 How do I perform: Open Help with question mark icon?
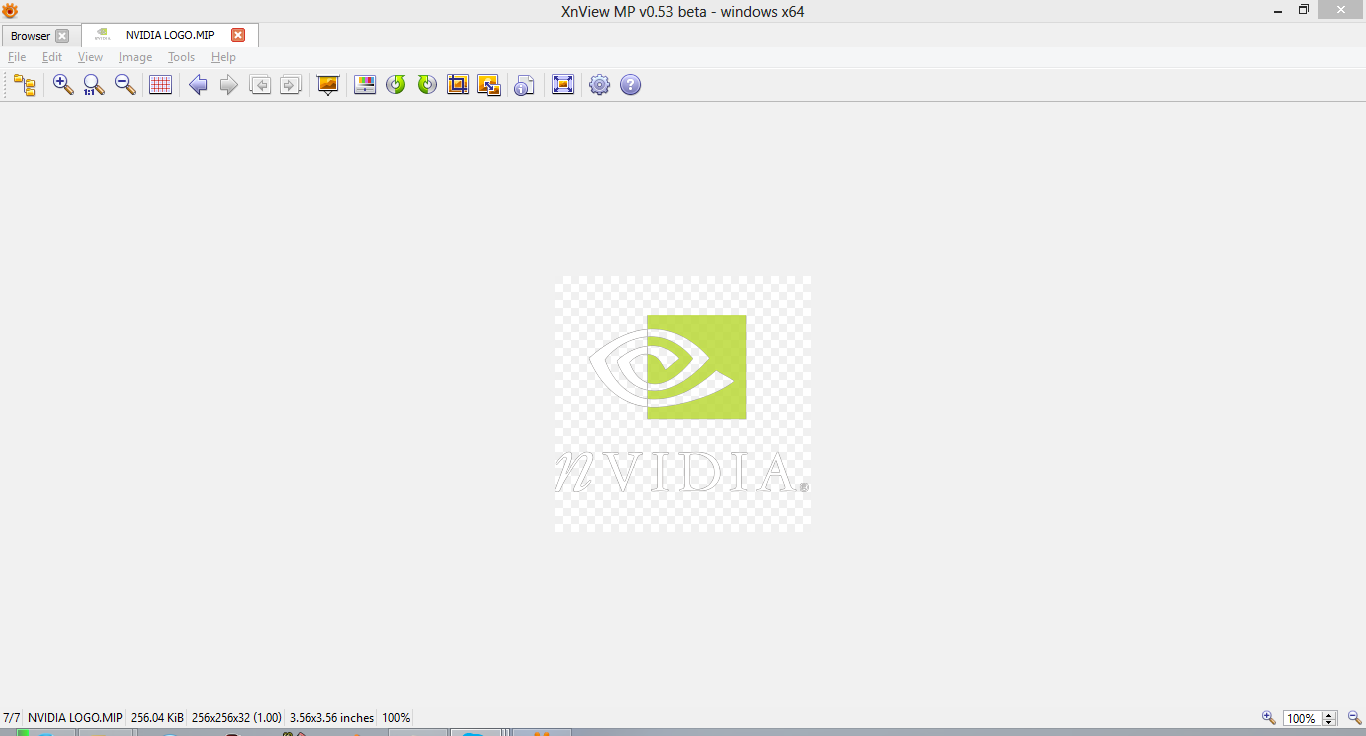(x=630, y=85)
